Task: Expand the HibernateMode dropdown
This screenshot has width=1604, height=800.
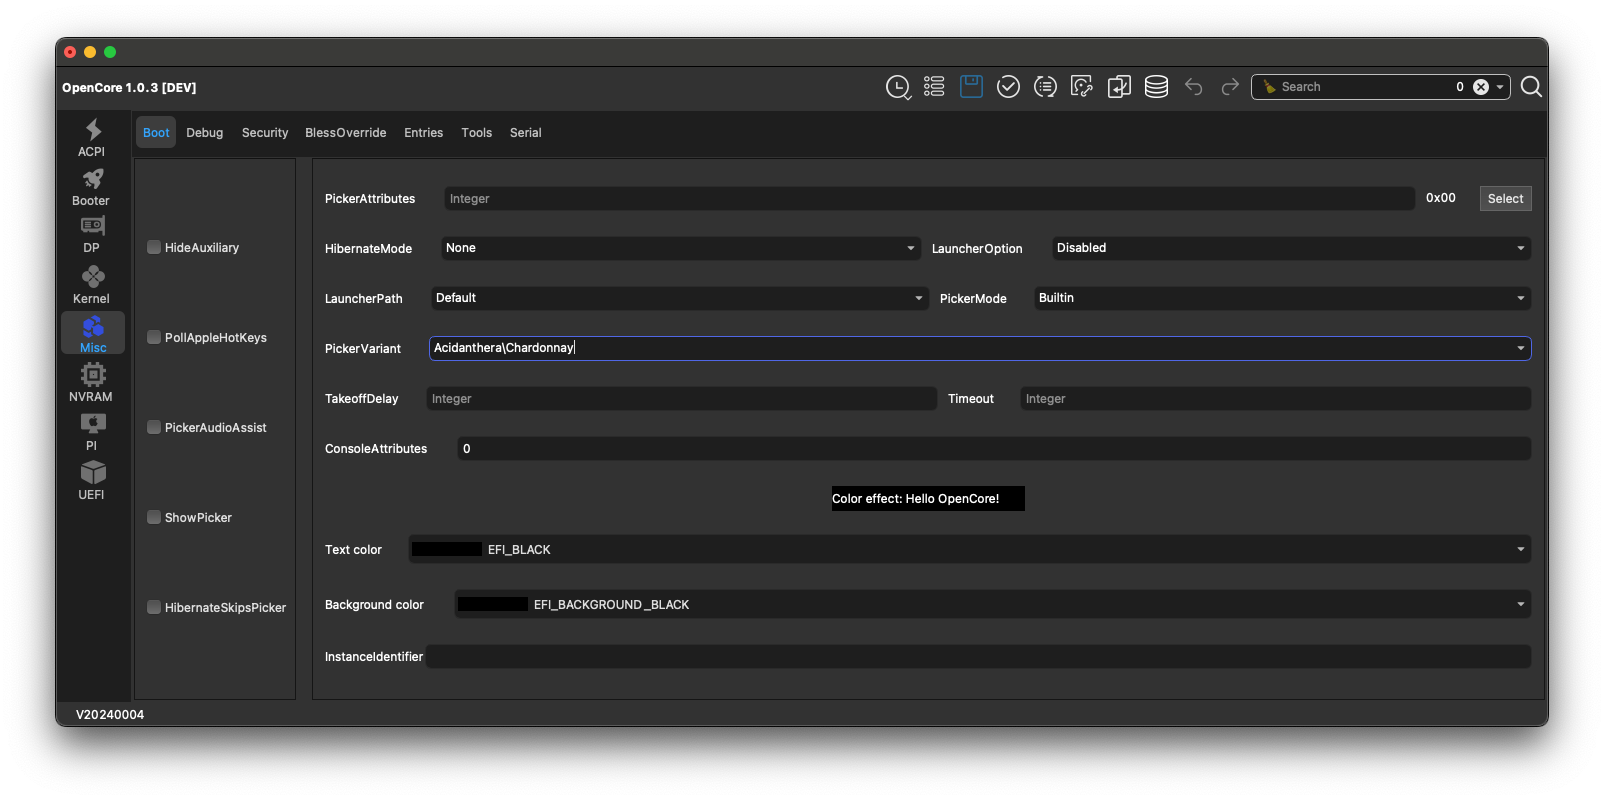Action: (x=680, y=248)
